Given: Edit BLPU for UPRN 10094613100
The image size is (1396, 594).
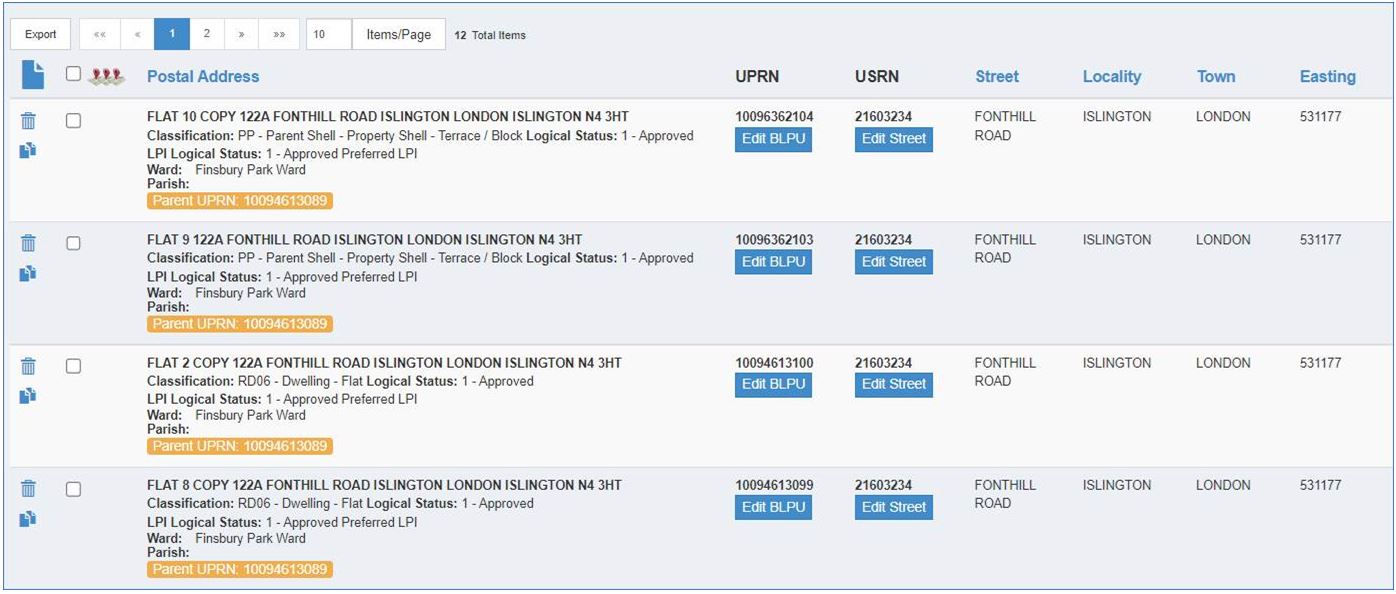Looking at the screenshot, I should (773, 384).
